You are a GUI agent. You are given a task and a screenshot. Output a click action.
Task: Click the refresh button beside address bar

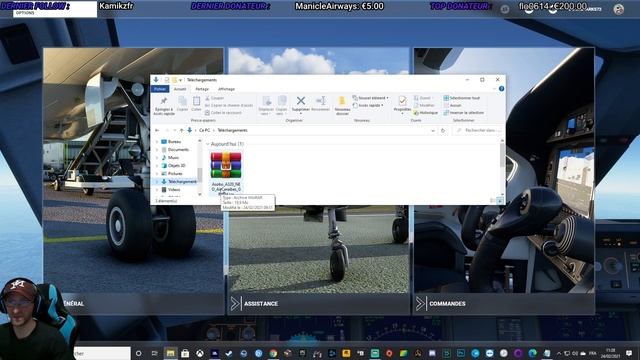(443, 131)
